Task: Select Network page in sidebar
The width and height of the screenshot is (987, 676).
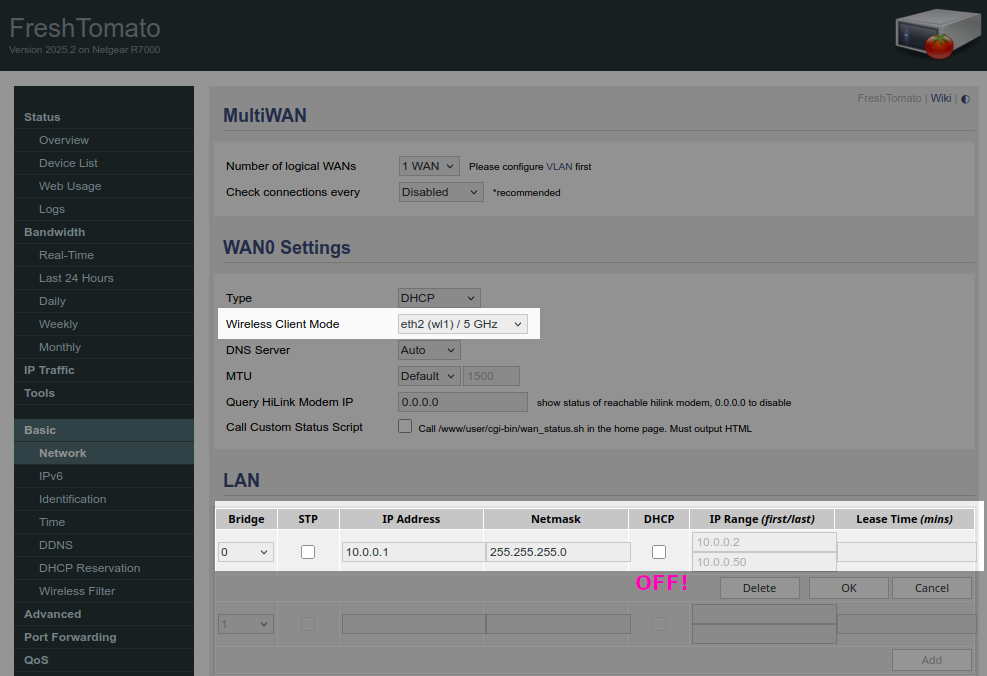Action: point(62,453)
